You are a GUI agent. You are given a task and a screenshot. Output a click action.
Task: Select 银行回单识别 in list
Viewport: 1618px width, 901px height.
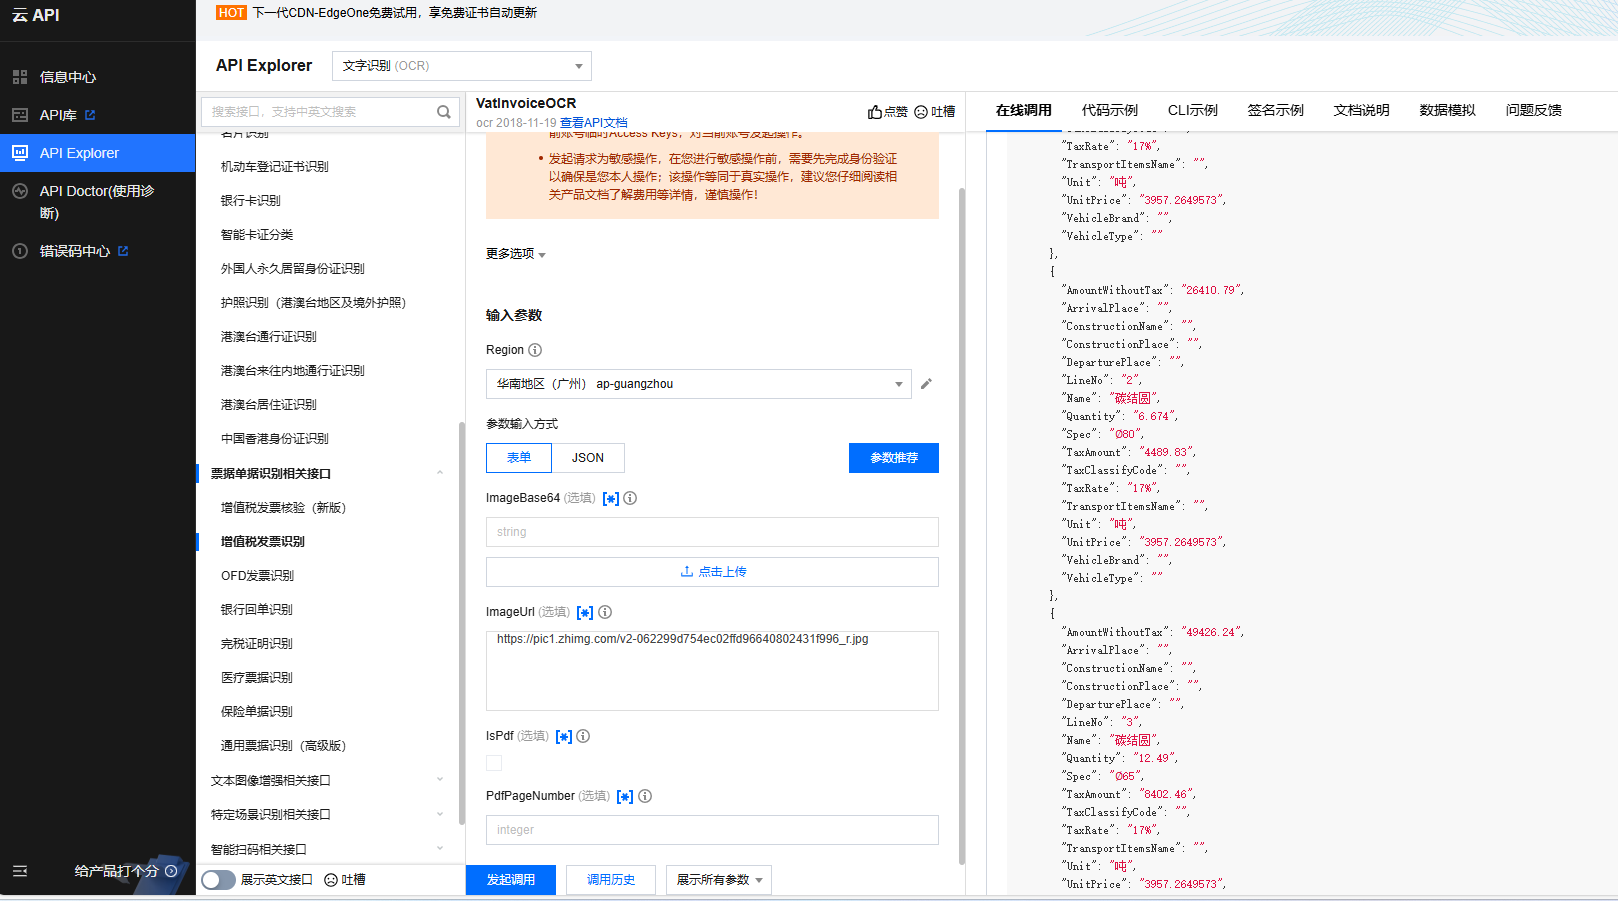tap(257, 610)
